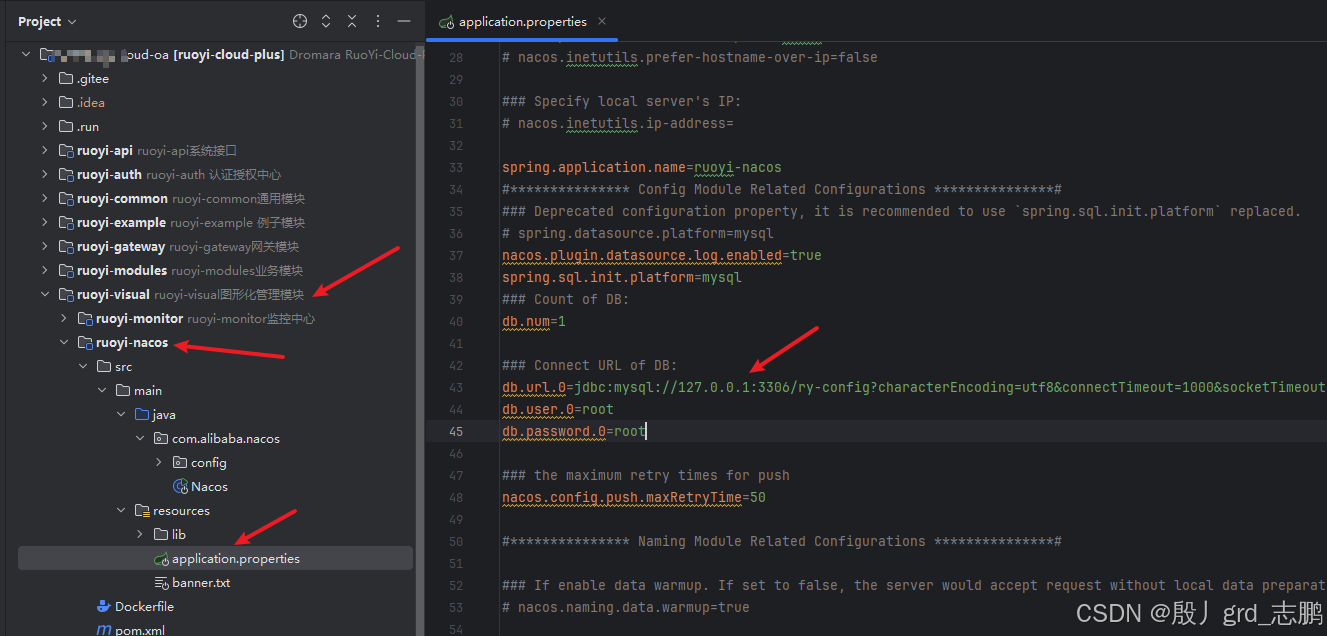Close the application.properties tab
Screen dimensions: 1327x636
(601, 21)
